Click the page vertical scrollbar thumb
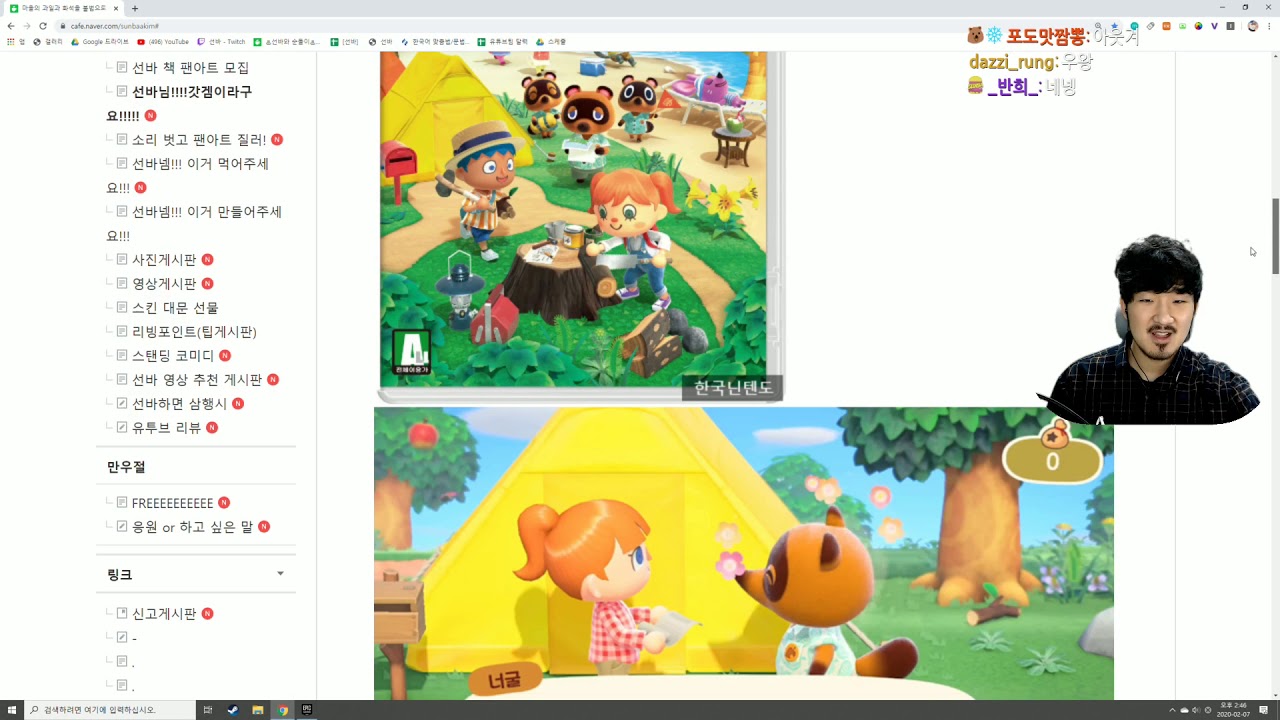Screen dimensions: 1280x720 1275,236
